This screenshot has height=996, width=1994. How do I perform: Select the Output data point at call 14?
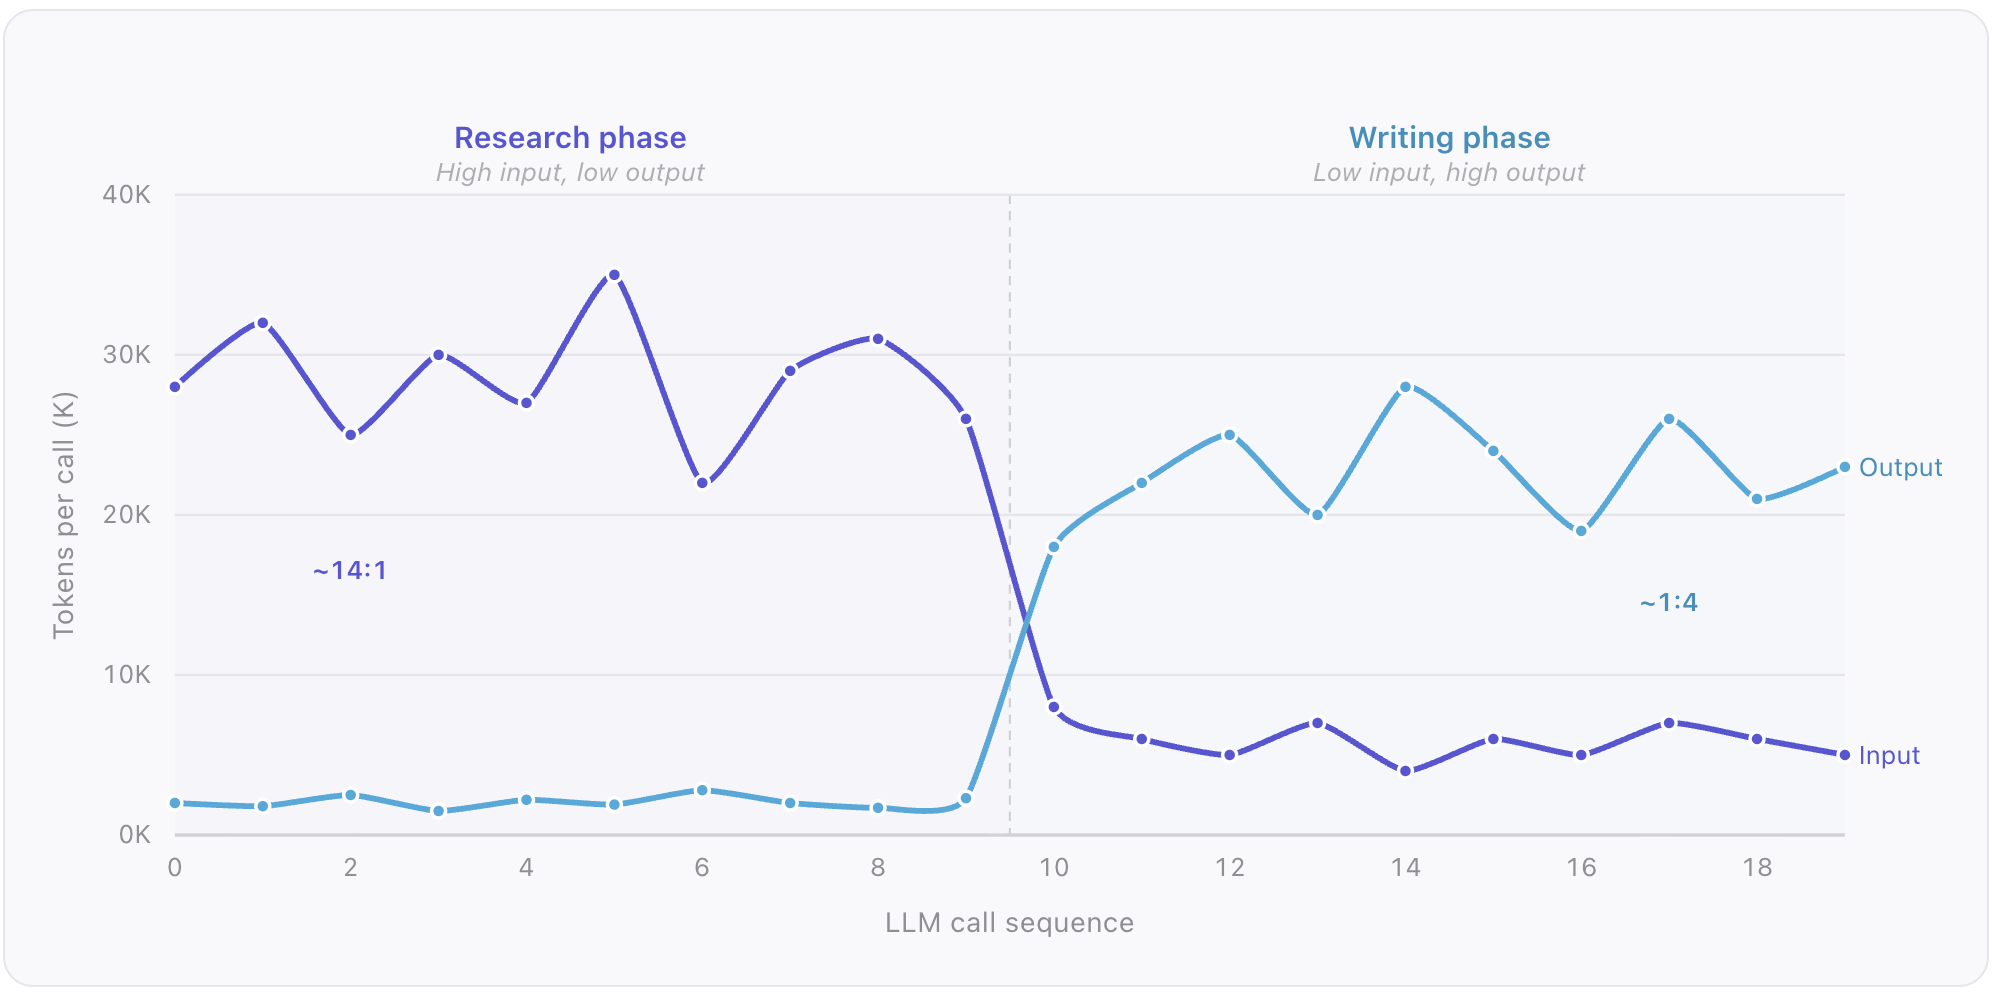[x=1405, y=387]
